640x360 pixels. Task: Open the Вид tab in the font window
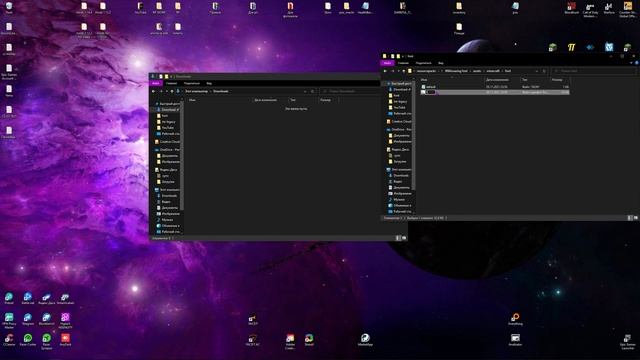click(441, 63)
